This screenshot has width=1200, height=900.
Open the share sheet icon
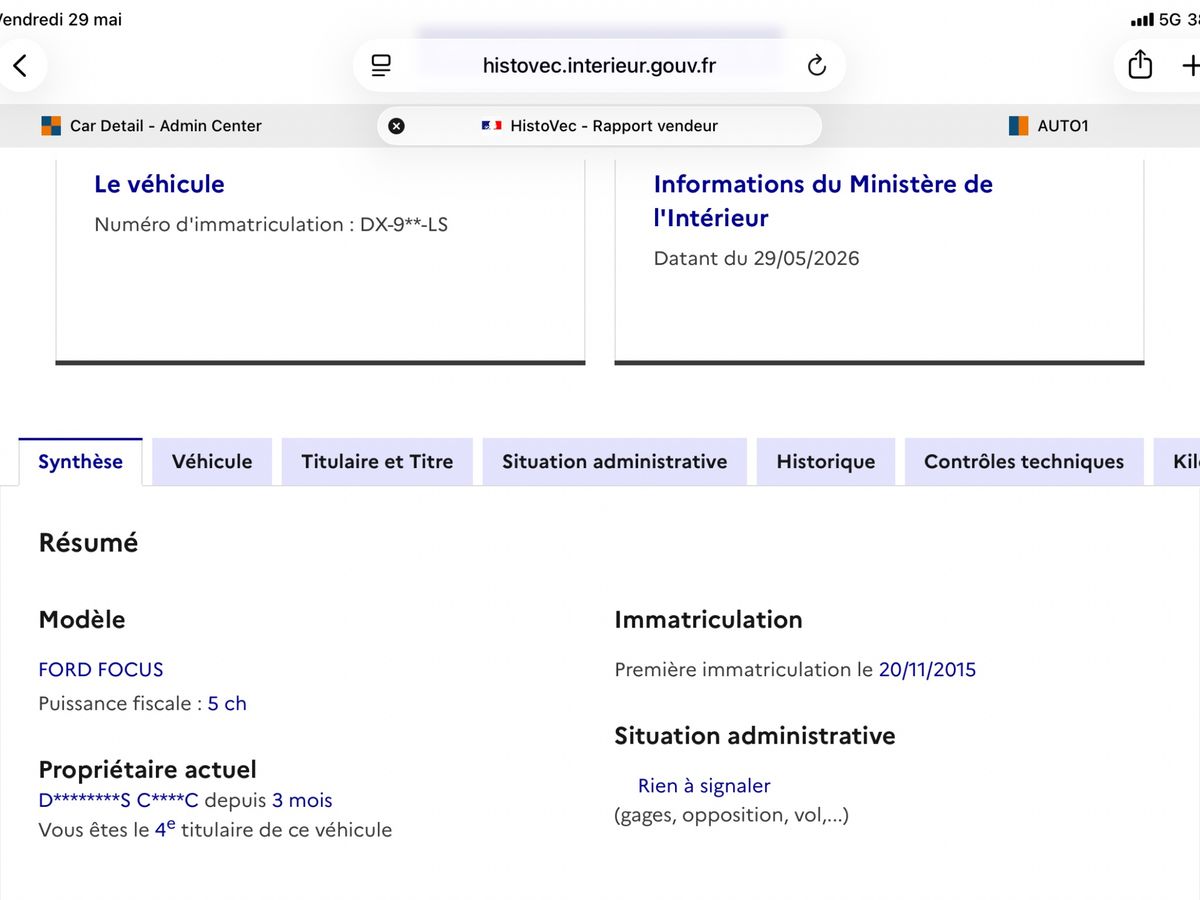click(x=1139, y=65)
